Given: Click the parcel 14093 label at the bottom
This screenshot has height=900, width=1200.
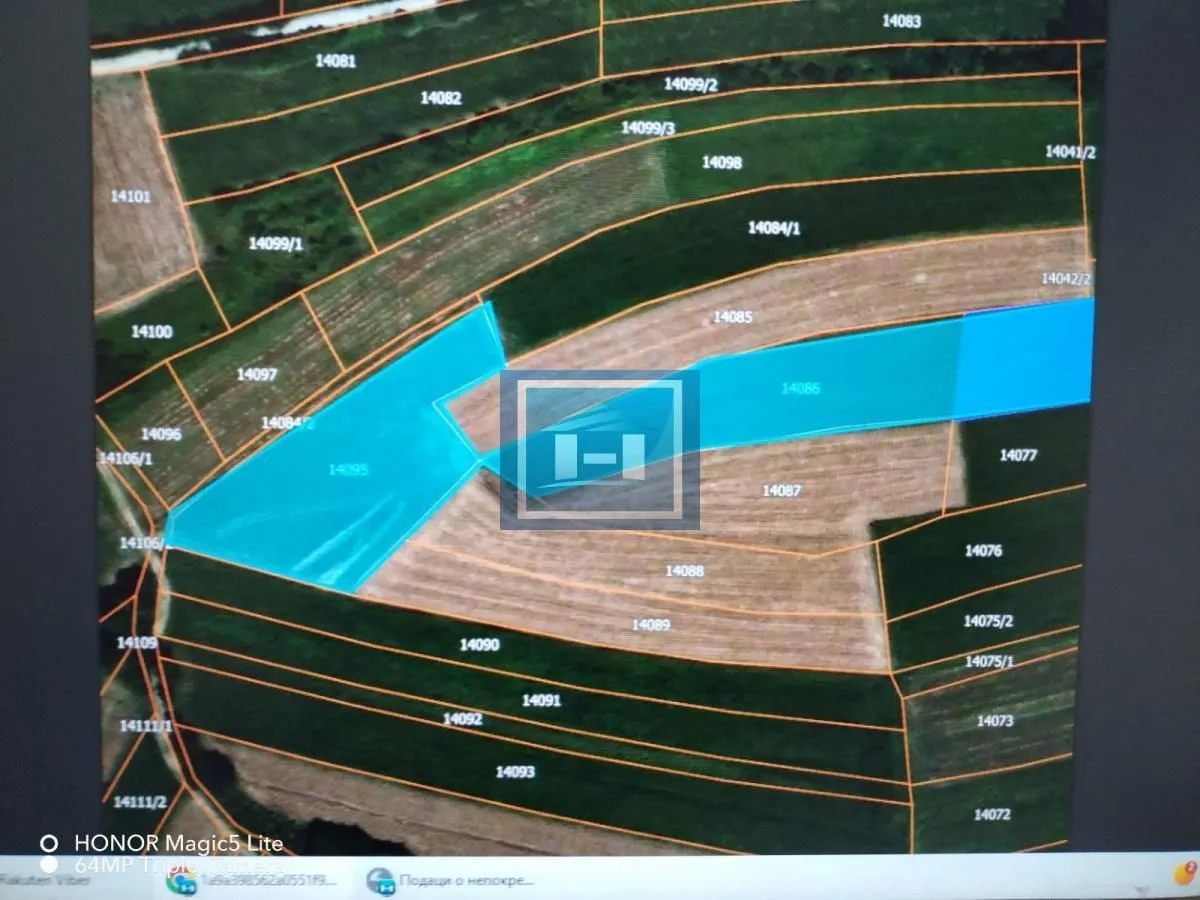Looking at the screenshot, I should pyautogui.click(x=514, y=771).
